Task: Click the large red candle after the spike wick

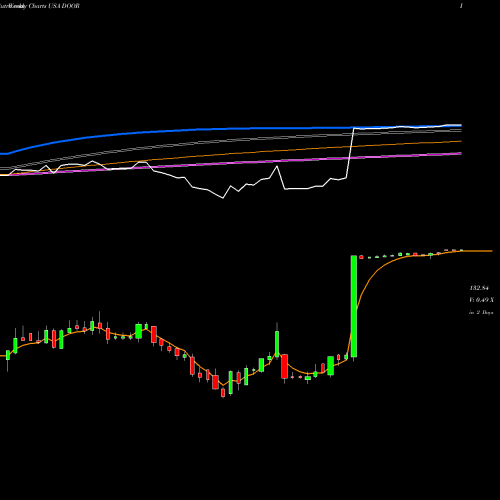Action: [x=284, y=366]
